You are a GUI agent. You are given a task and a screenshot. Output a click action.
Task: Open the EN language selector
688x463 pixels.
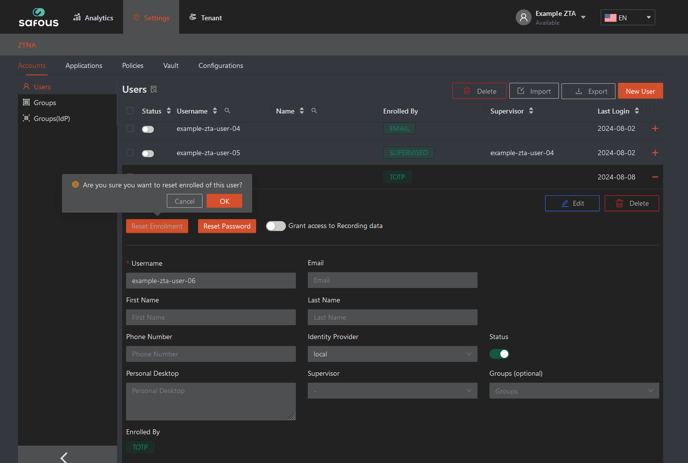627,17
